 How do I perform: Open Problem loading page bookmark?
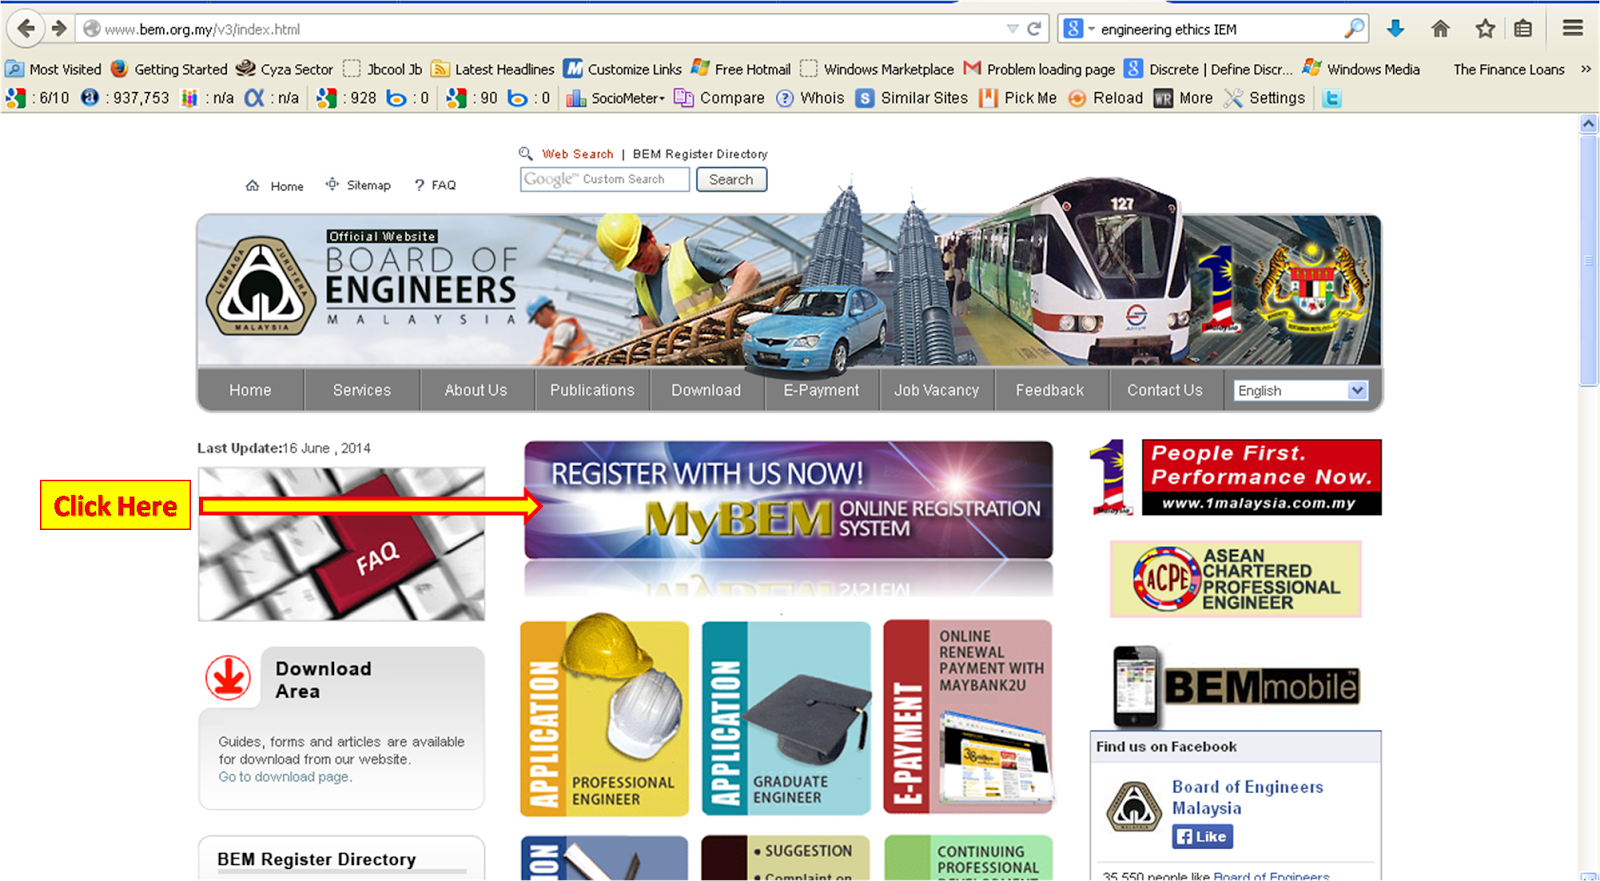pos(1039,69)
